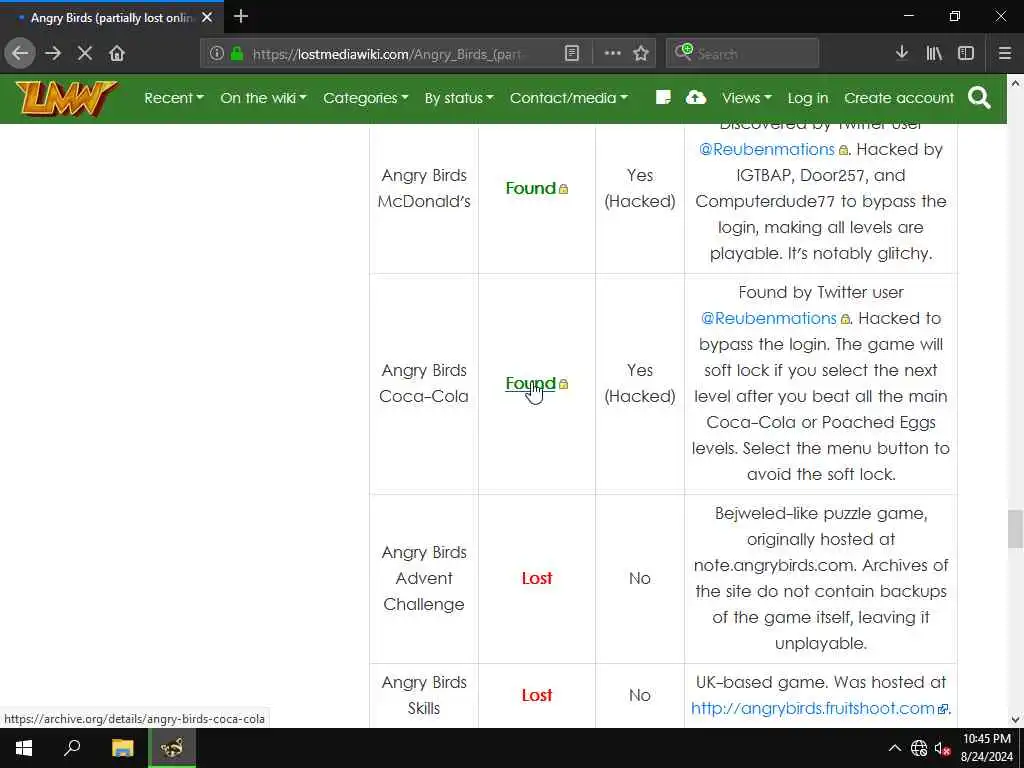Screen dimensions: 1024x768
Task: Click 'No' in Advent Challenge row
Action: click(640, 579)
